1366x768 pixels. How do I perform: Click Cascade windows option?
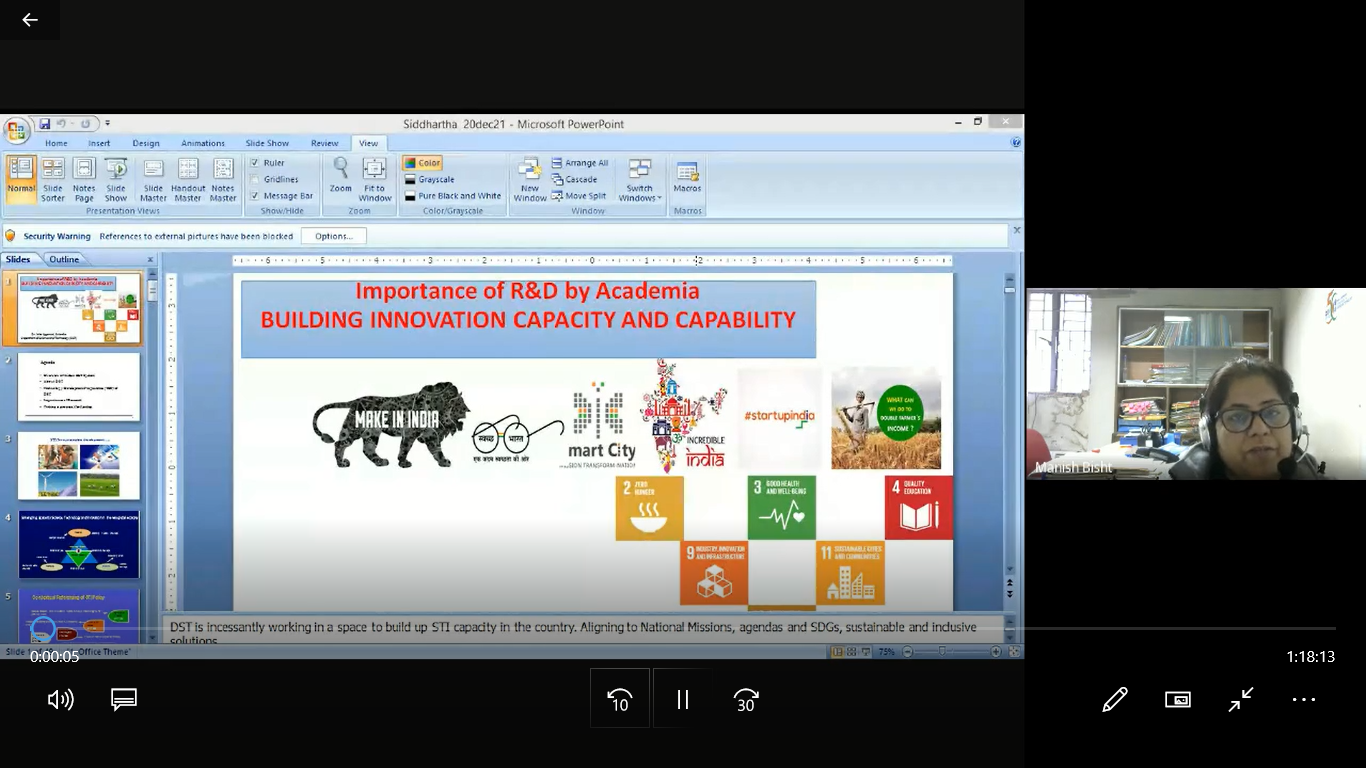[x=574, y=179]
